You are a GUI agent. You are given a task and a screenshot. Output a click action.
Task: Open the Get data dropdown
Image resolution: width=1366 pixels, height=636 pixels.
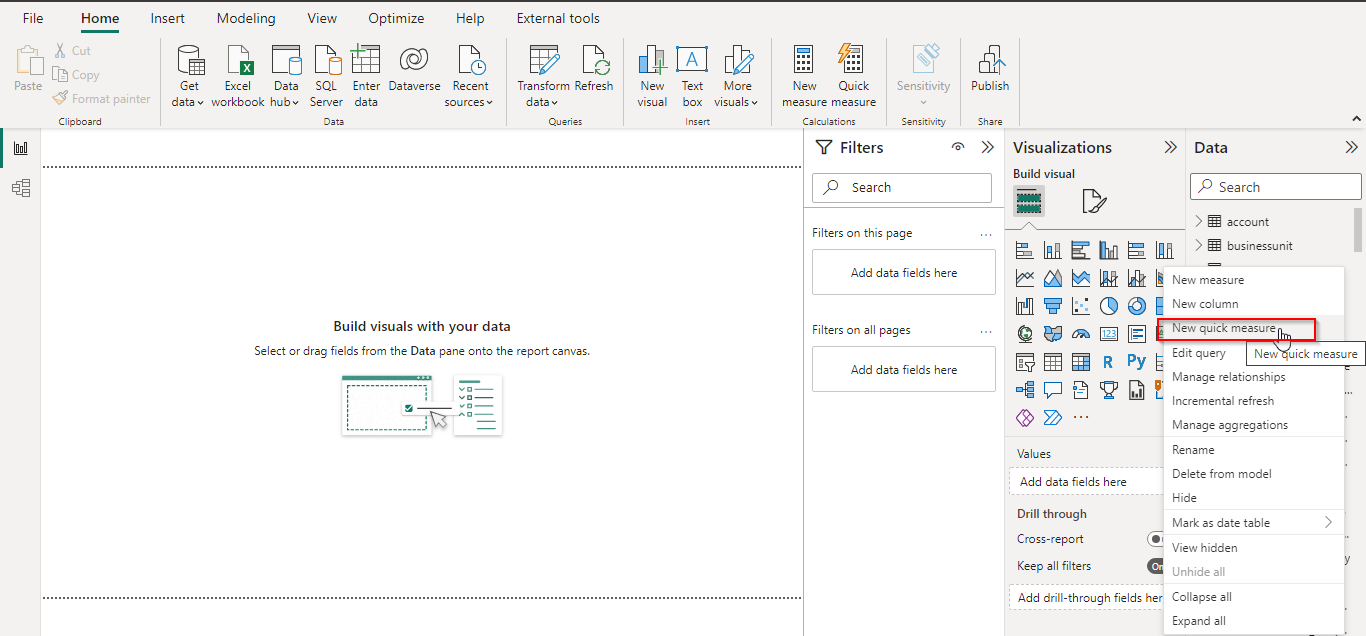pyautogui.click(x=188, y=101)
